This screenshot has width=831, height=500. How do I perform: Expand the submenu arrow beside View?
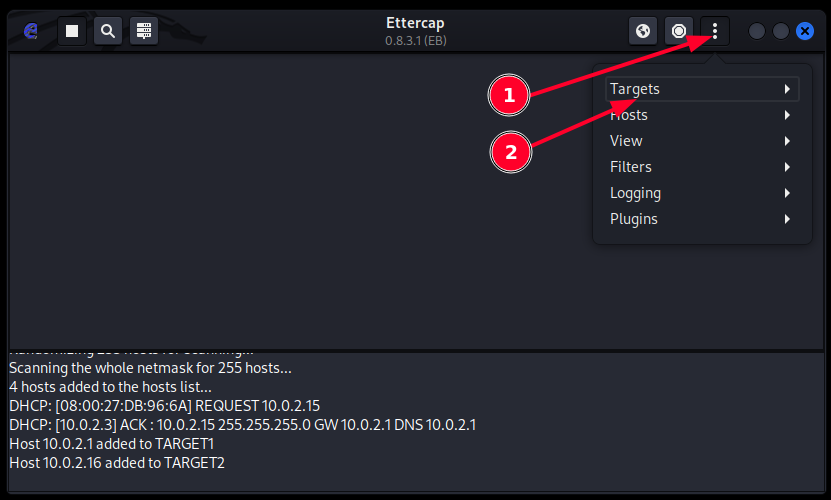pos(788,141)
